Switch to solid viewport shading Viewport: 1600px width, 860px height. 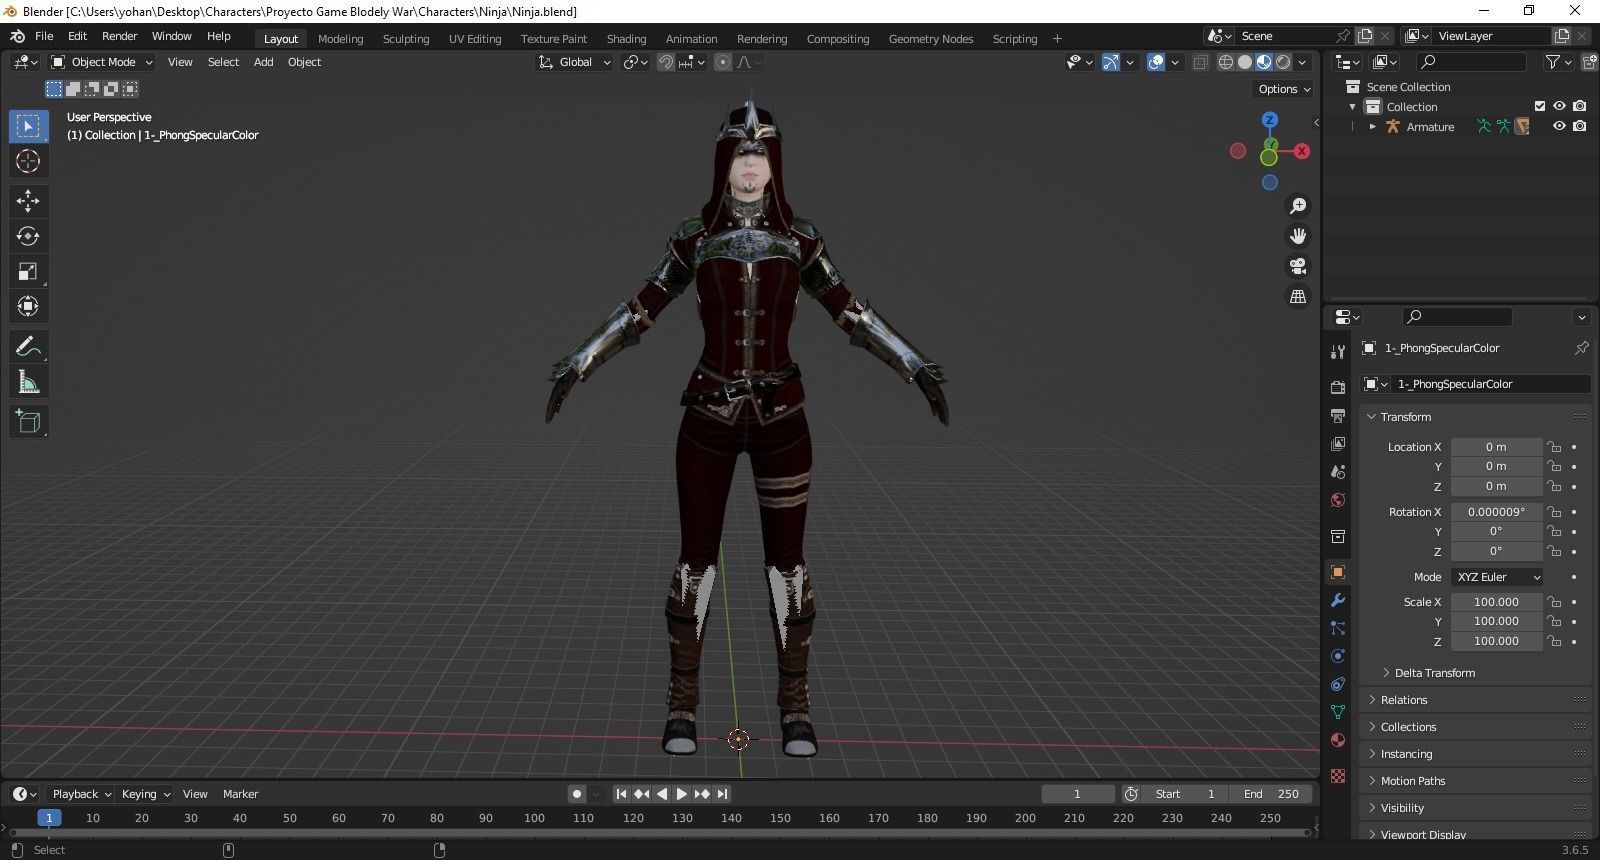[1245, 62]
